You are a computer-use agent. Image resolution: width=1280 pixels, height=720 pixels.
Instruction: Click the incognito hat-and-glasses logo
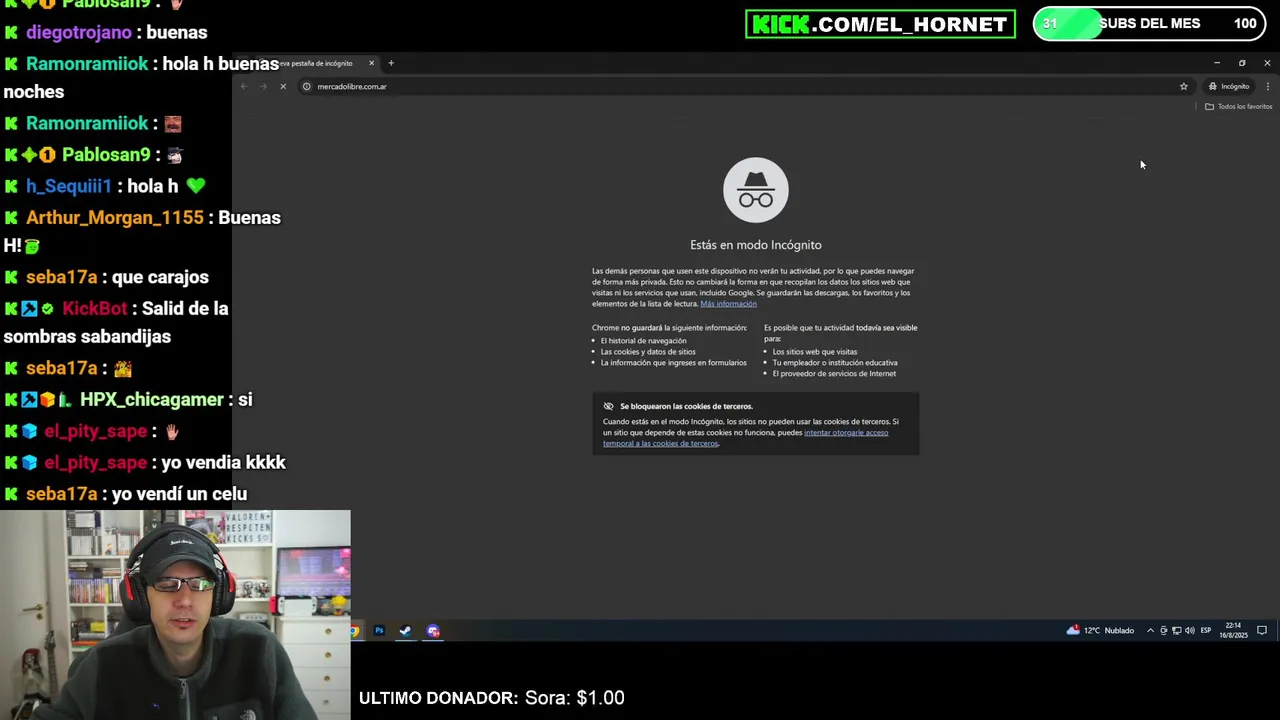tap(756, 190)
